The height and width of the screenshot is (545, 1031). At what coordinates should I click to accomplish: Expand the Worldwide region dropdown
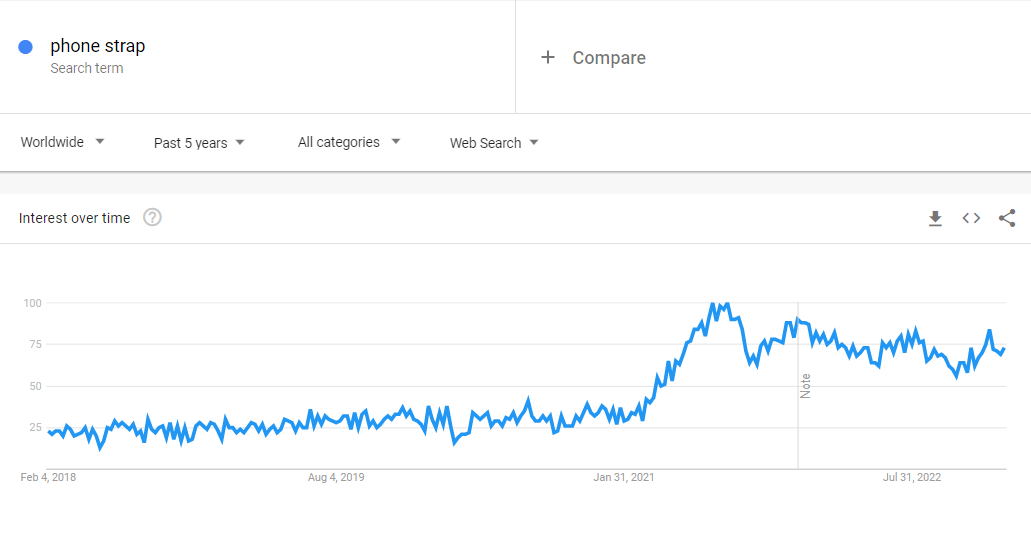(x=63, y=142)
